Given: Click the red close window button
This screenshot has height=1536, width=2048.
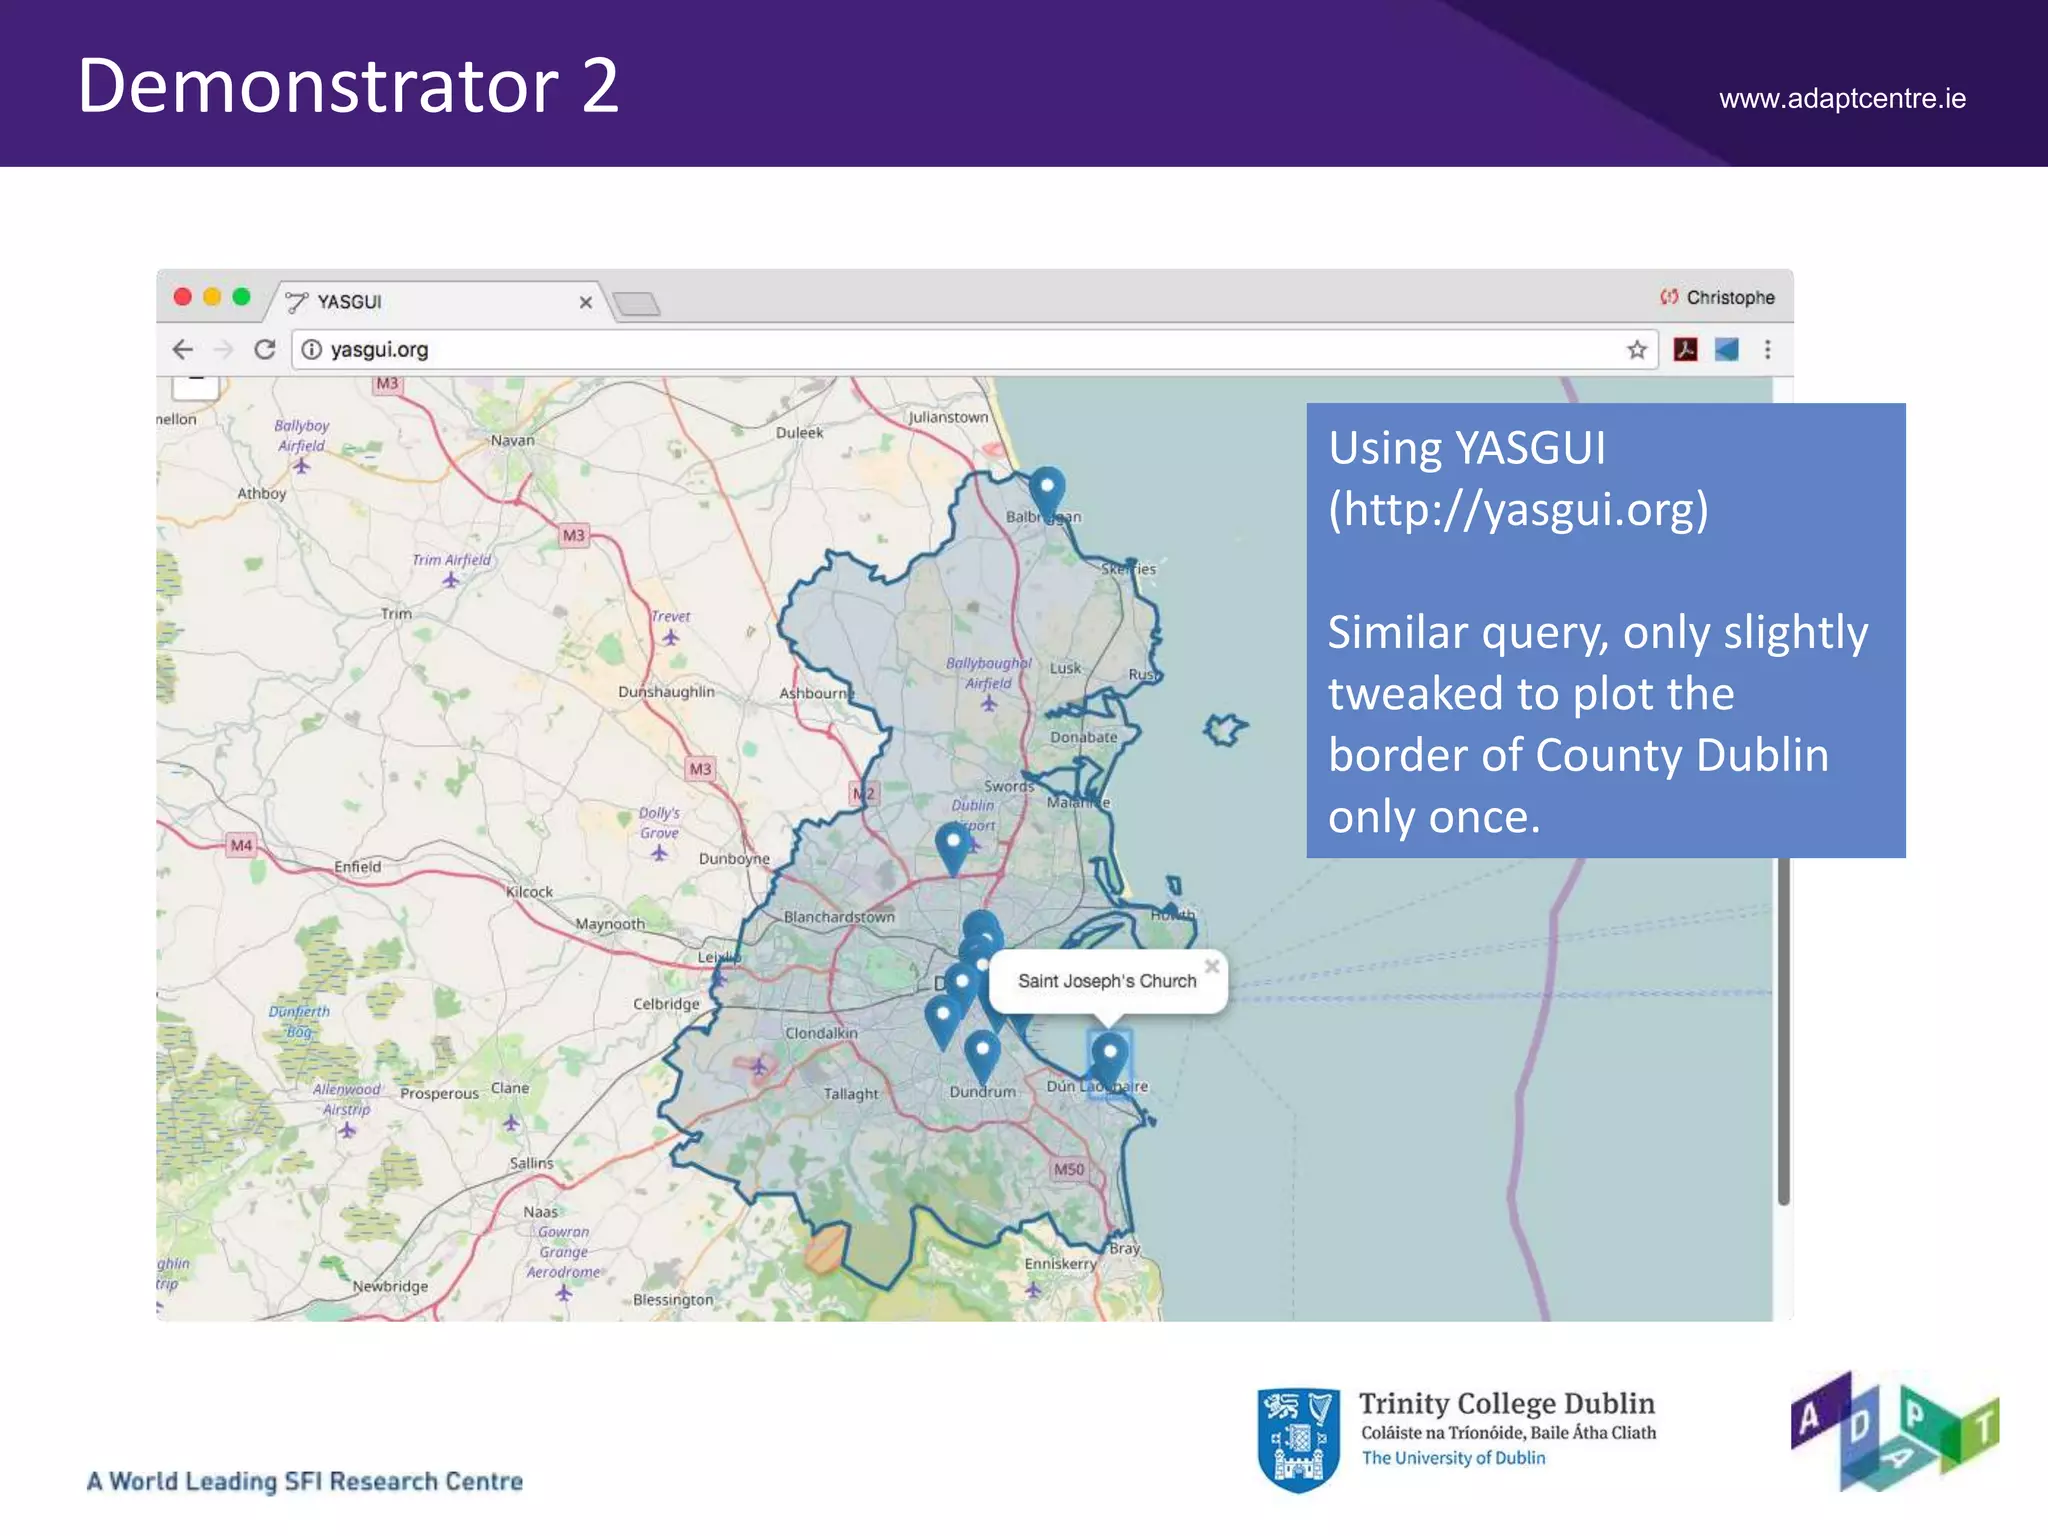Looking at the screenshot, I should (183, 297).
